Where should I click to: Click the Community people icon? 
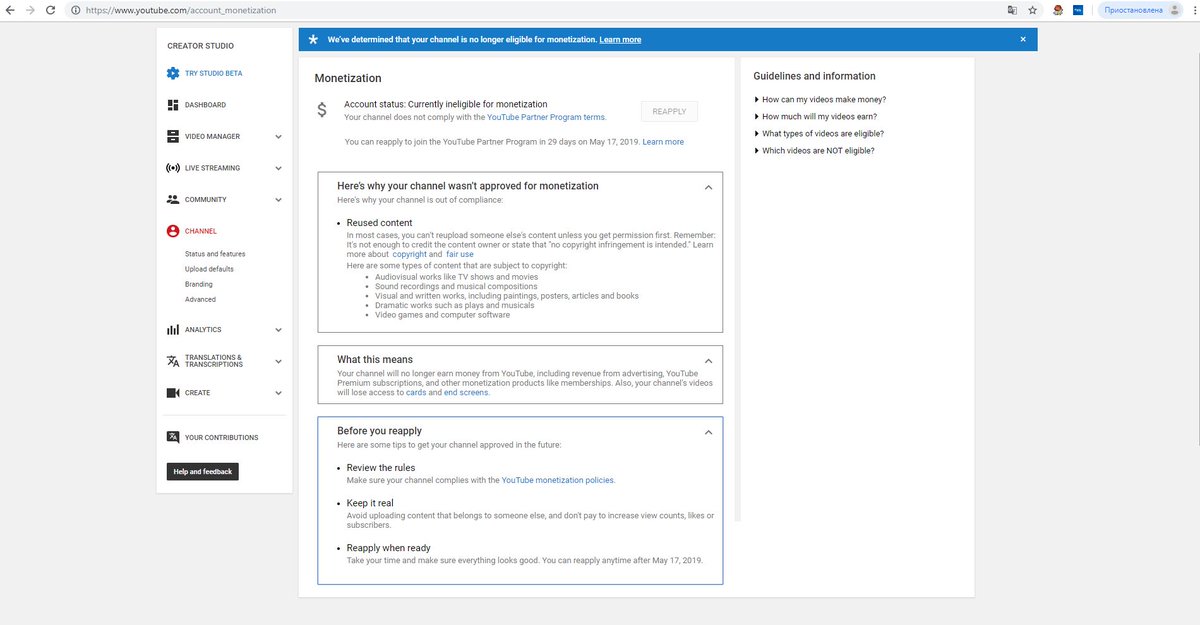pos(173,199)
